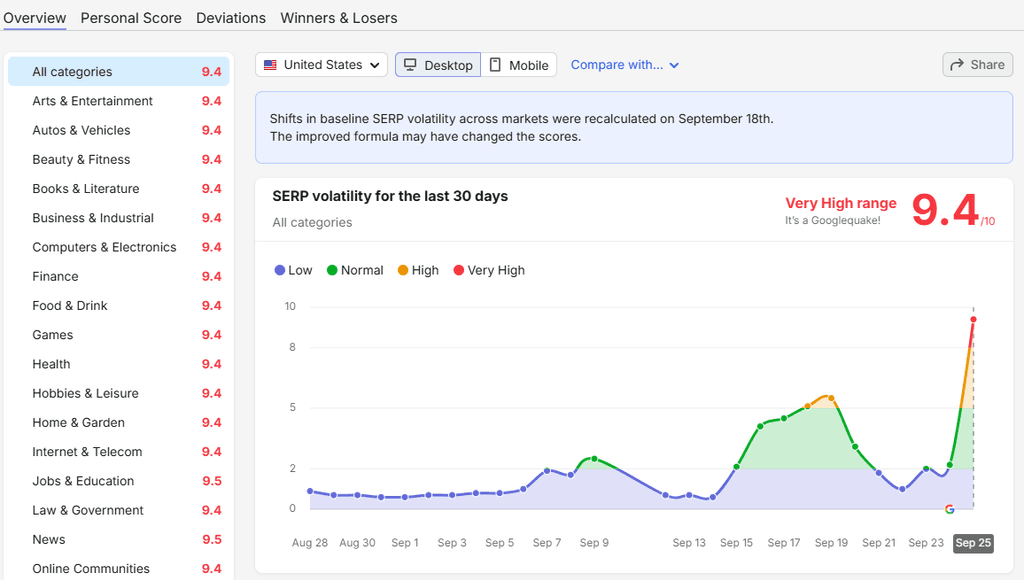Image resolution: width=1024 pixels, height=580 pixels.
Task: Open the Home & Garden category
Action: click(x=119, y=423)
